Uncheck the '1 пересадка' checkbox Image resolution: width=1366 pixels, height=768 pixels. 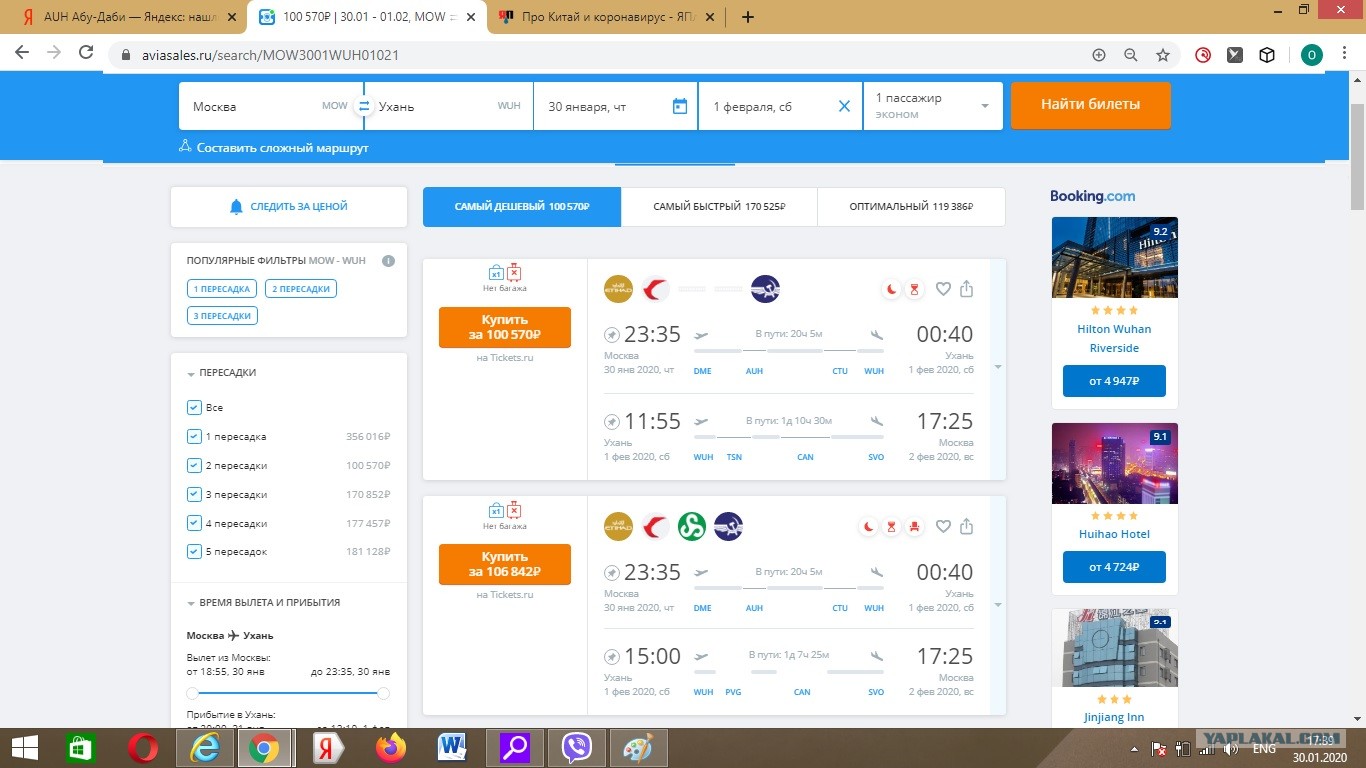[x=194, y=436]
